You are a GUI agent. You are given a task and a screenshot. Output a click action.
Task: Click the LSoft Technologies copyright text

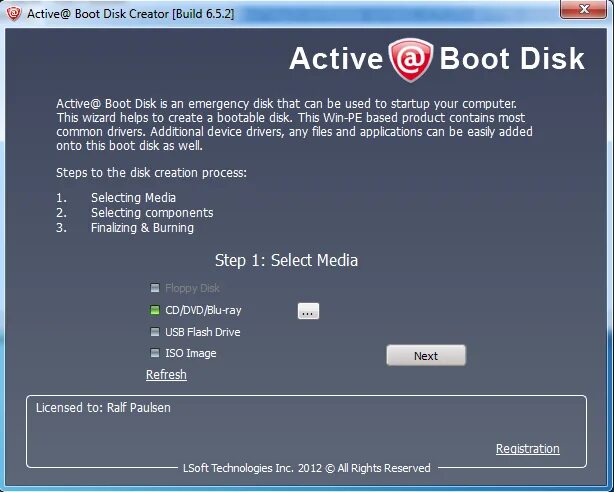tap(307, 468)
